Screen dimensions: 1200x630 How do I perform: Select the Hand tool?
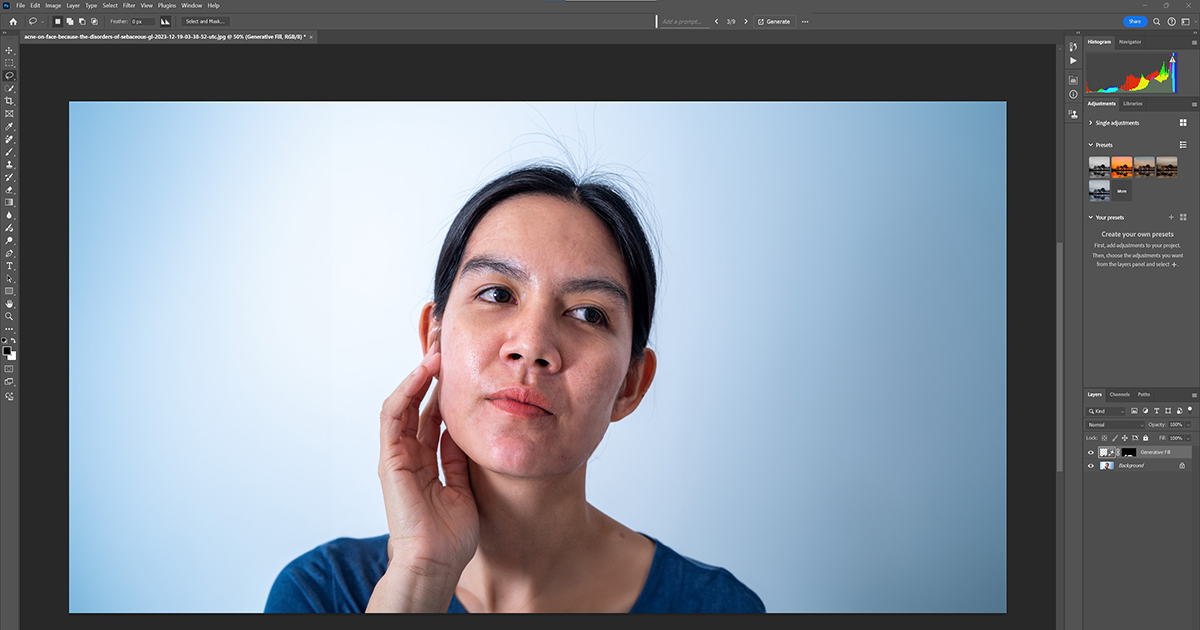pyautogui.click(x=10, y=303)
